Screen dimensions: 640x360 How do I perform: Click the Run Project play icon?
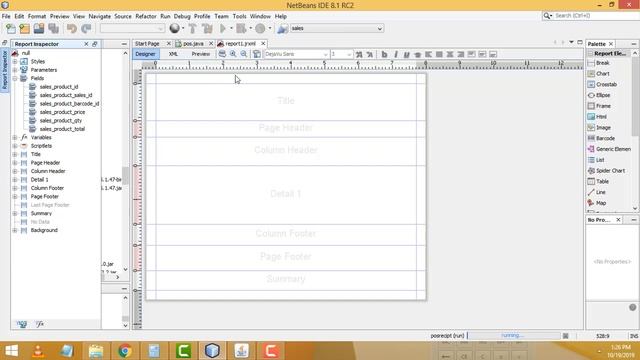tap(223, 29)
